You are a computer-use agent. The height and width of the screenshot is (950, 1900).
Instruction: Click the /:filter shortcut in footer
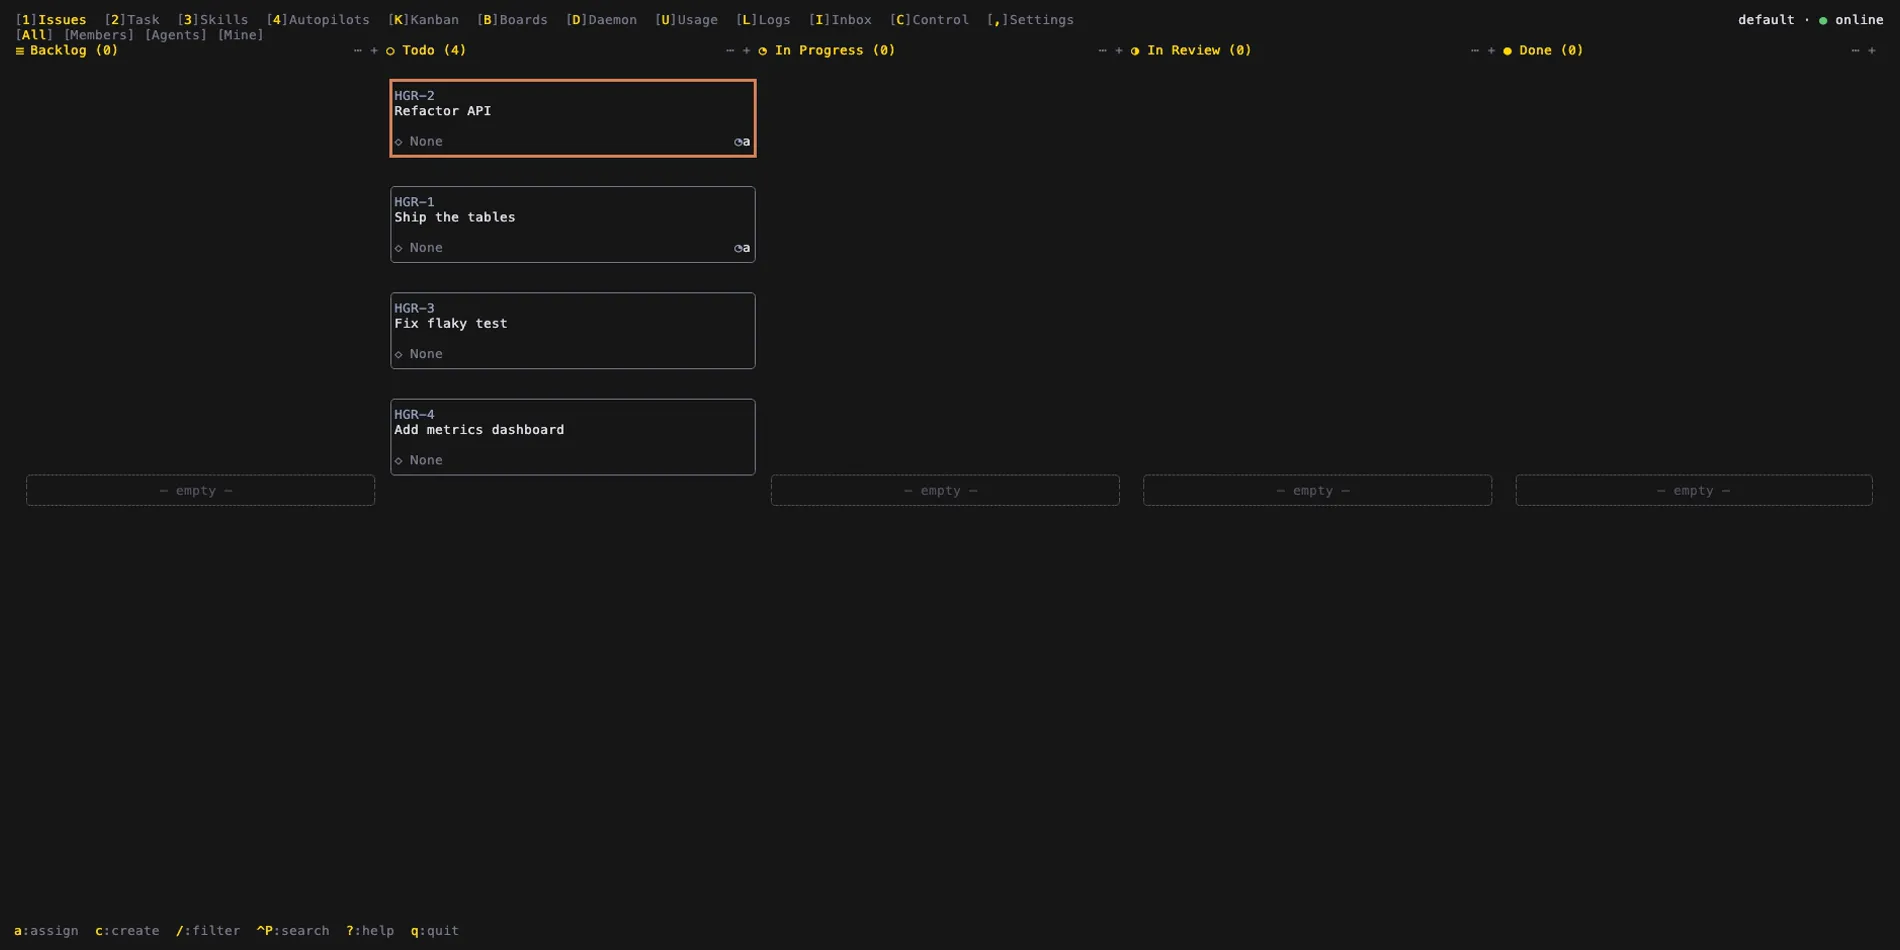point(208,931)
